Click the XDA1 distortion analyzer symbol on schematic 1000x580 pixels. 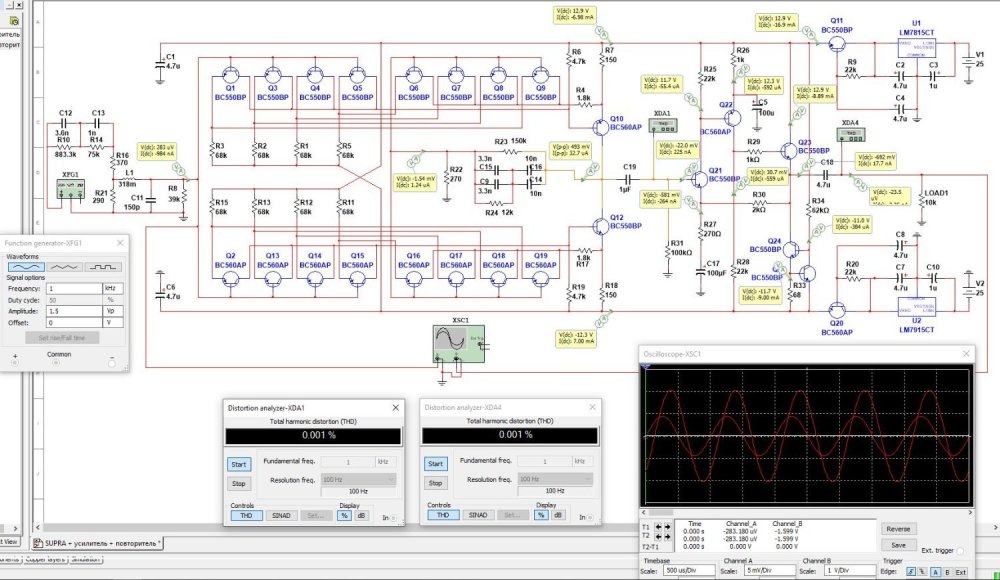[662, 127]
